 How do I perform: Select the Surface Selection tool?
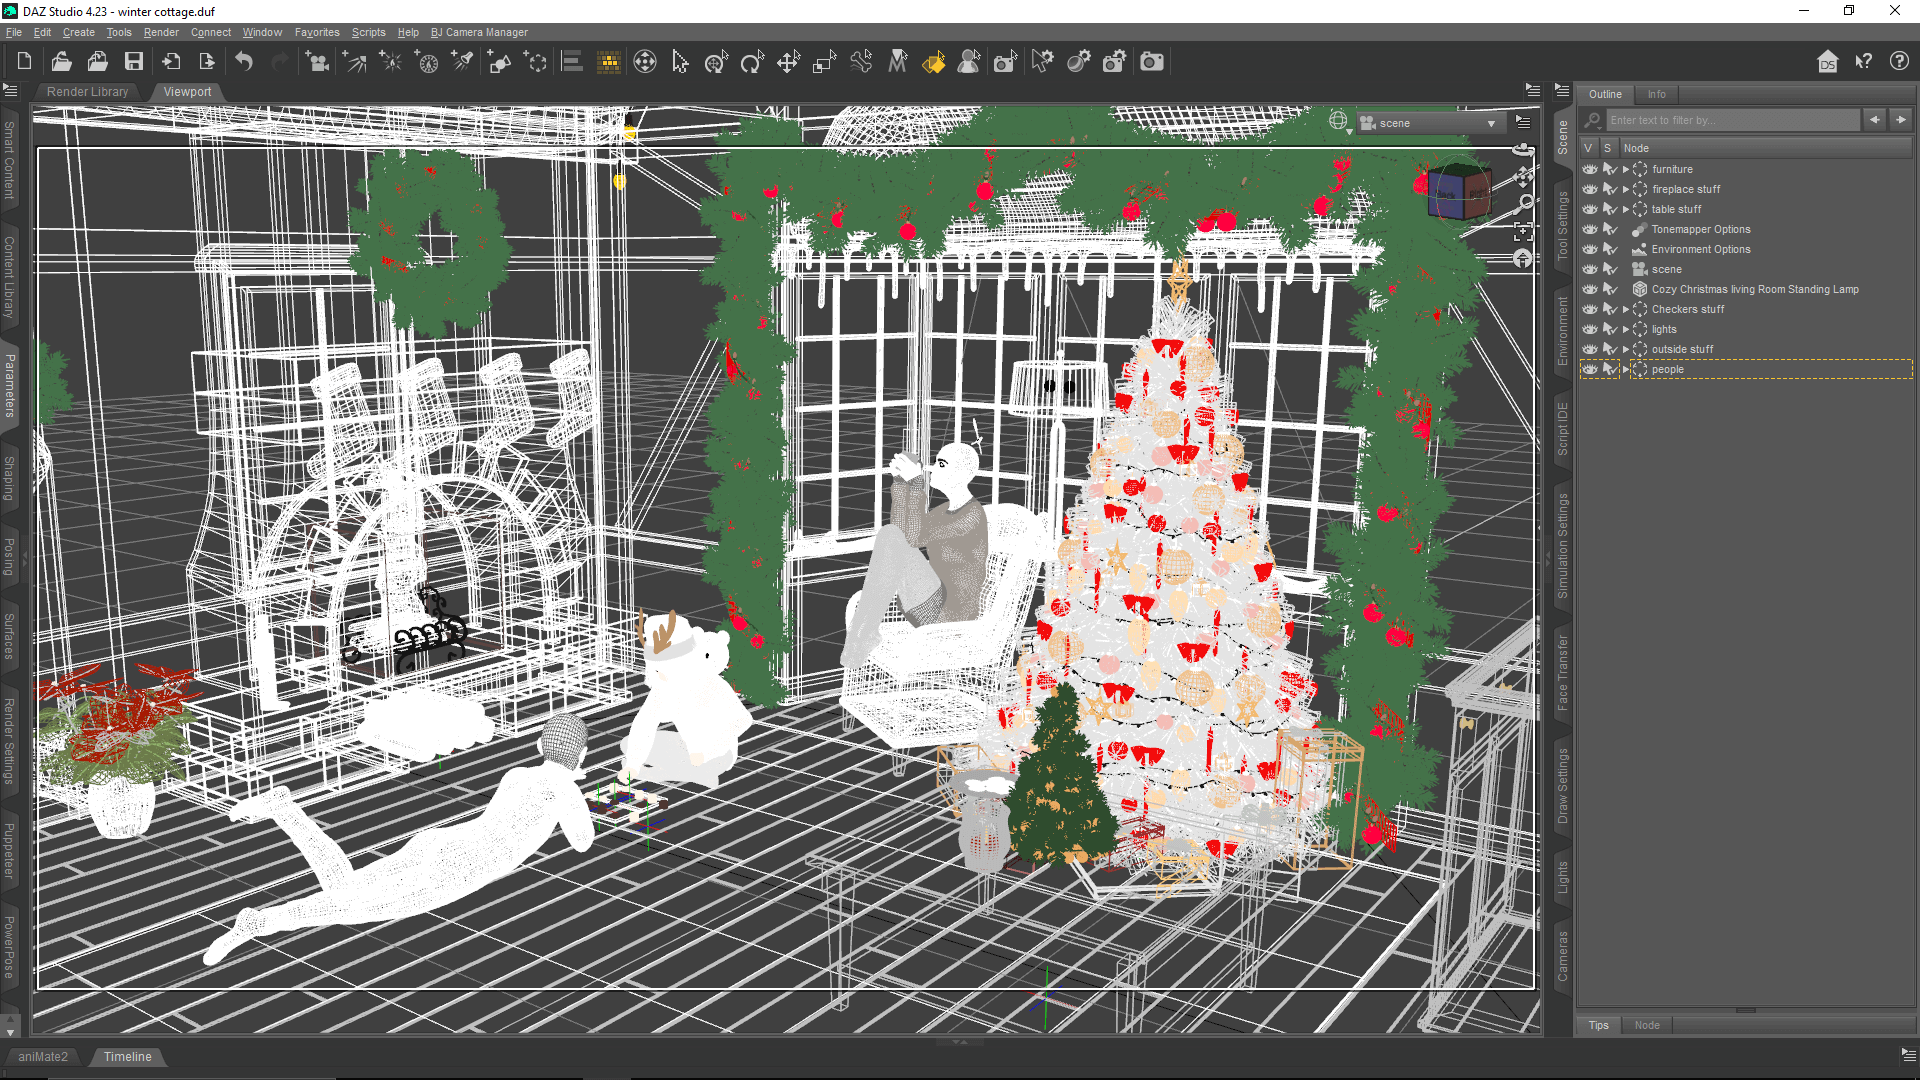point(933,62)
